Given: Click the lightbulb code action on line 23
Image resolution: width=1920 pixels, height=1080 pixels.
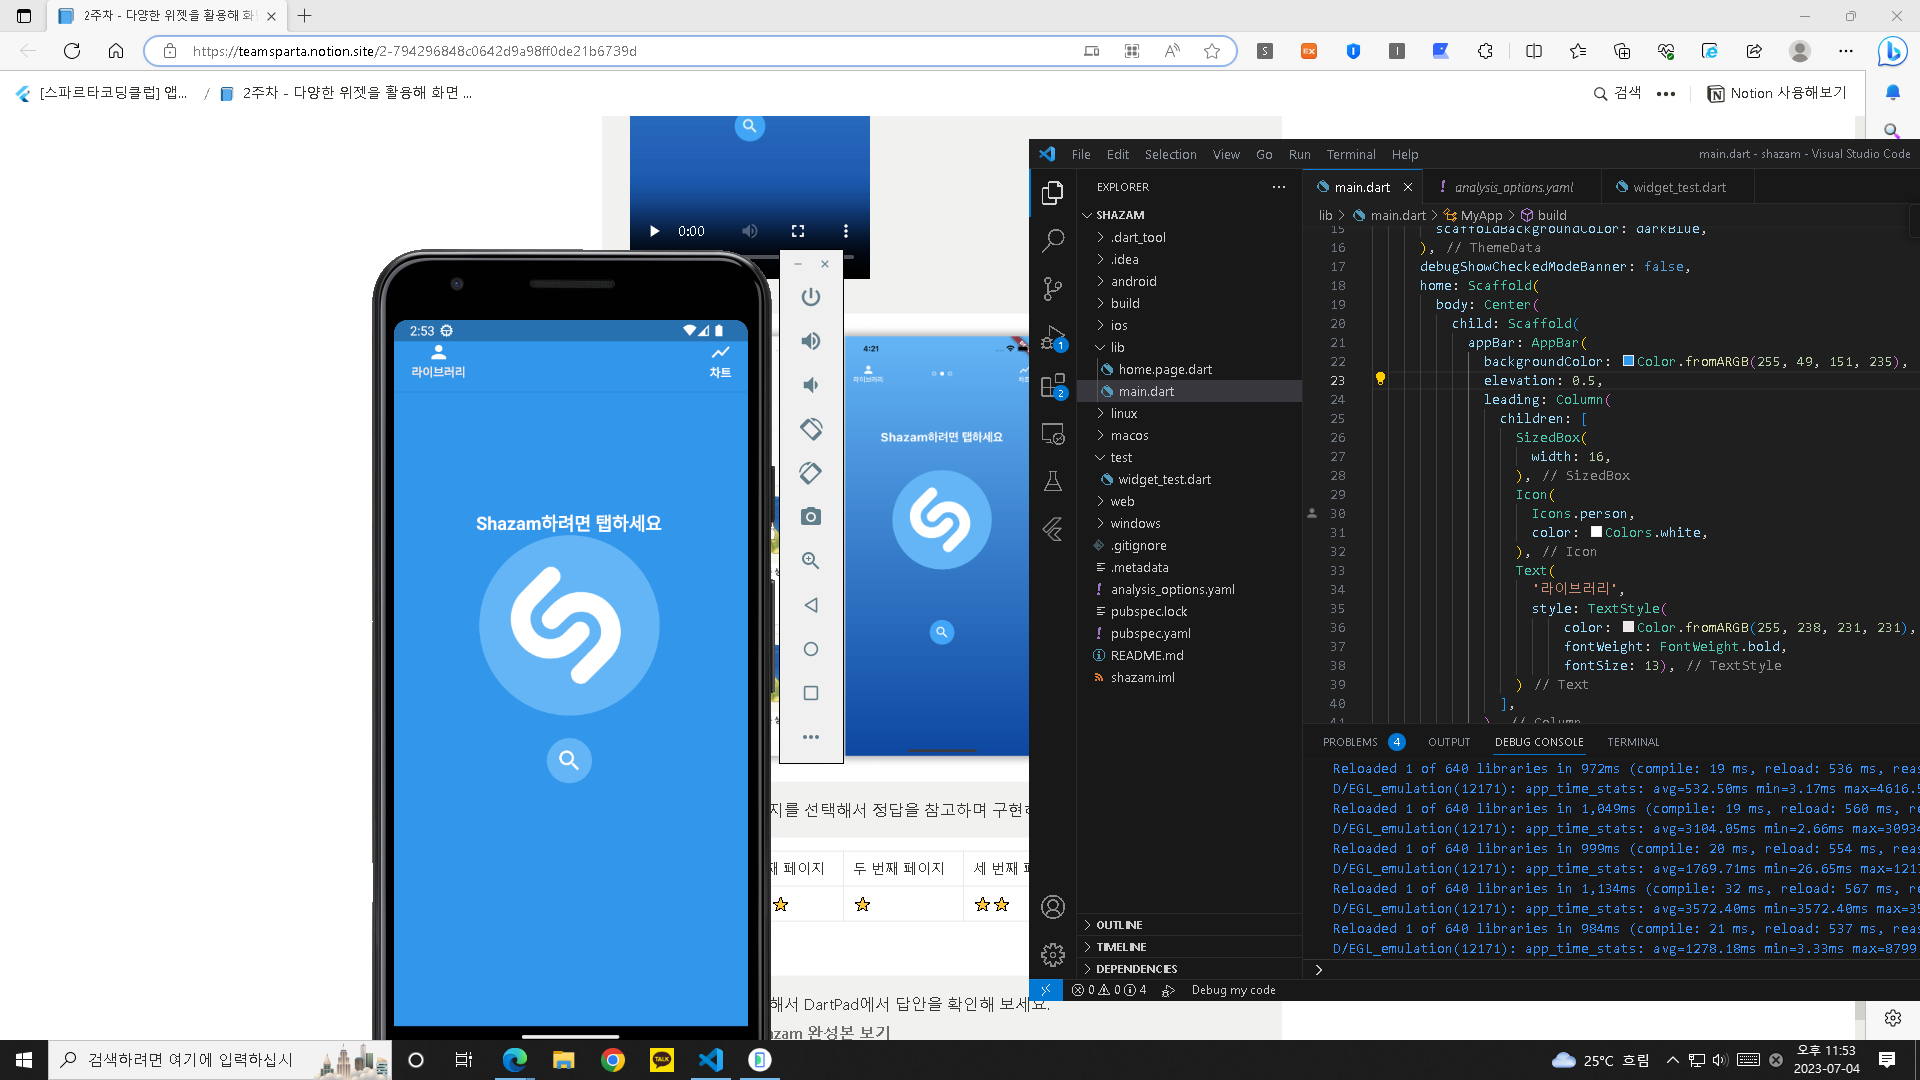Looking at the screenshot, I should pos(1380,379).
